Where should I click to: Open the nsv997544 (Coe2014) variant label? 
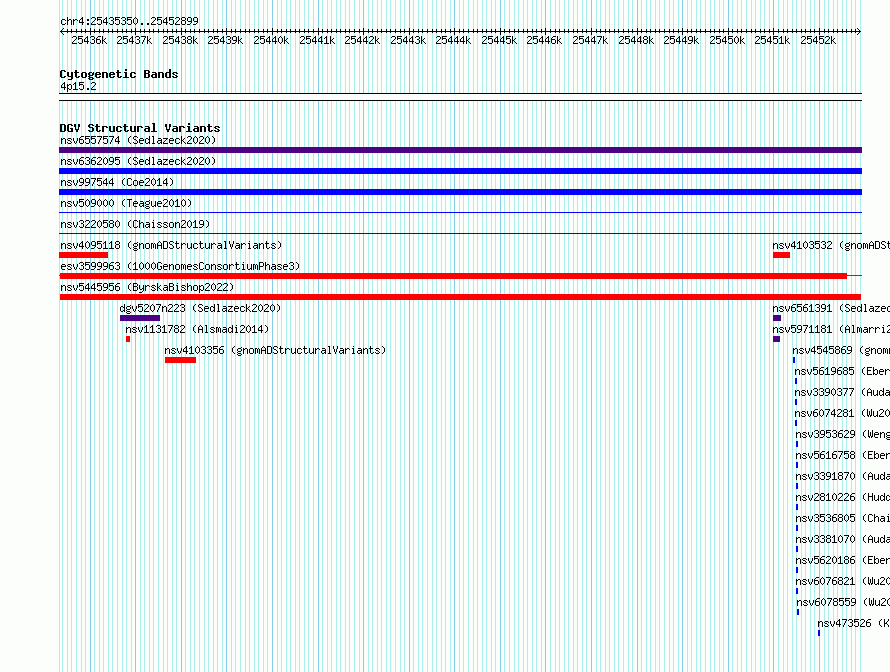pos(117,182)
